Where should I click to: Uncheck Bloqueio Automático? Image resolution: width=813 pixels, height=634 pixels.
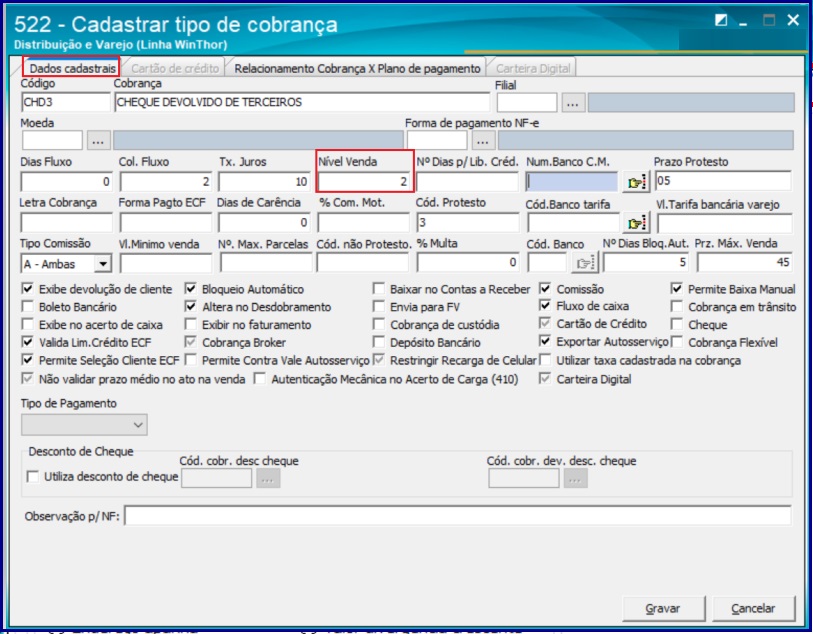point(191,289)
